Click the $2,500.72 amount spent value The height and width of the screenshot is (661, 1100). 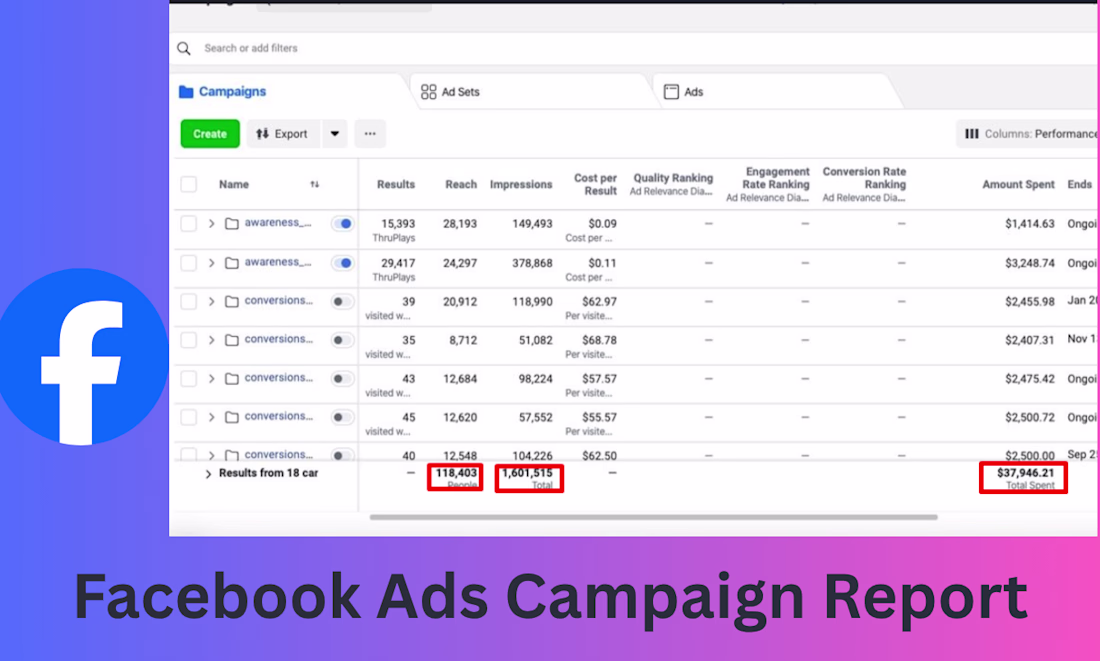tap(1030, 418)
